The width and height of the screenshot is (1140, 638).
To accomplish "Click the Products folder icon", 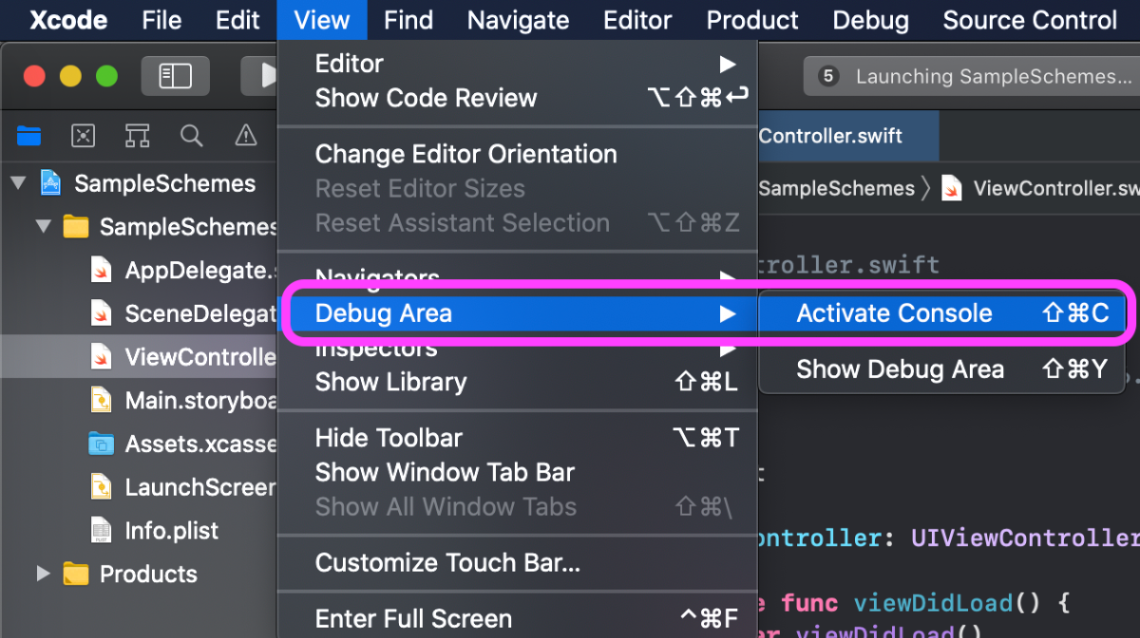I will [76, 574].
